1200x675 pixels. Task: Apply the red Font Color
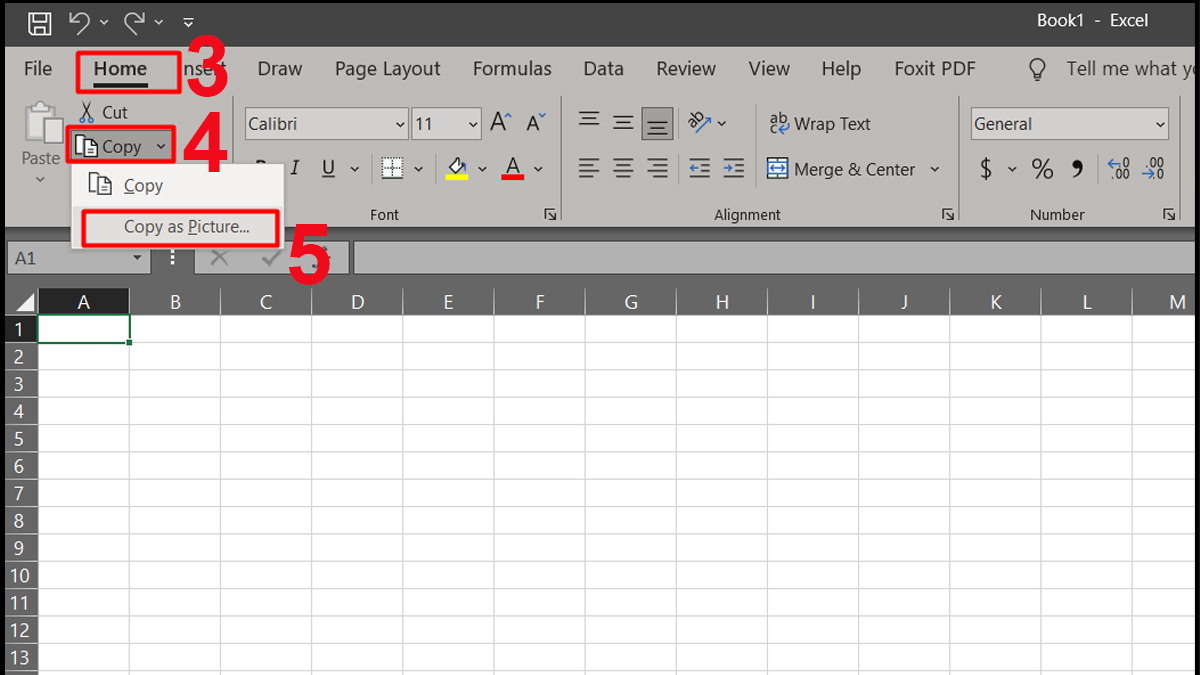[x=513, y=169]
